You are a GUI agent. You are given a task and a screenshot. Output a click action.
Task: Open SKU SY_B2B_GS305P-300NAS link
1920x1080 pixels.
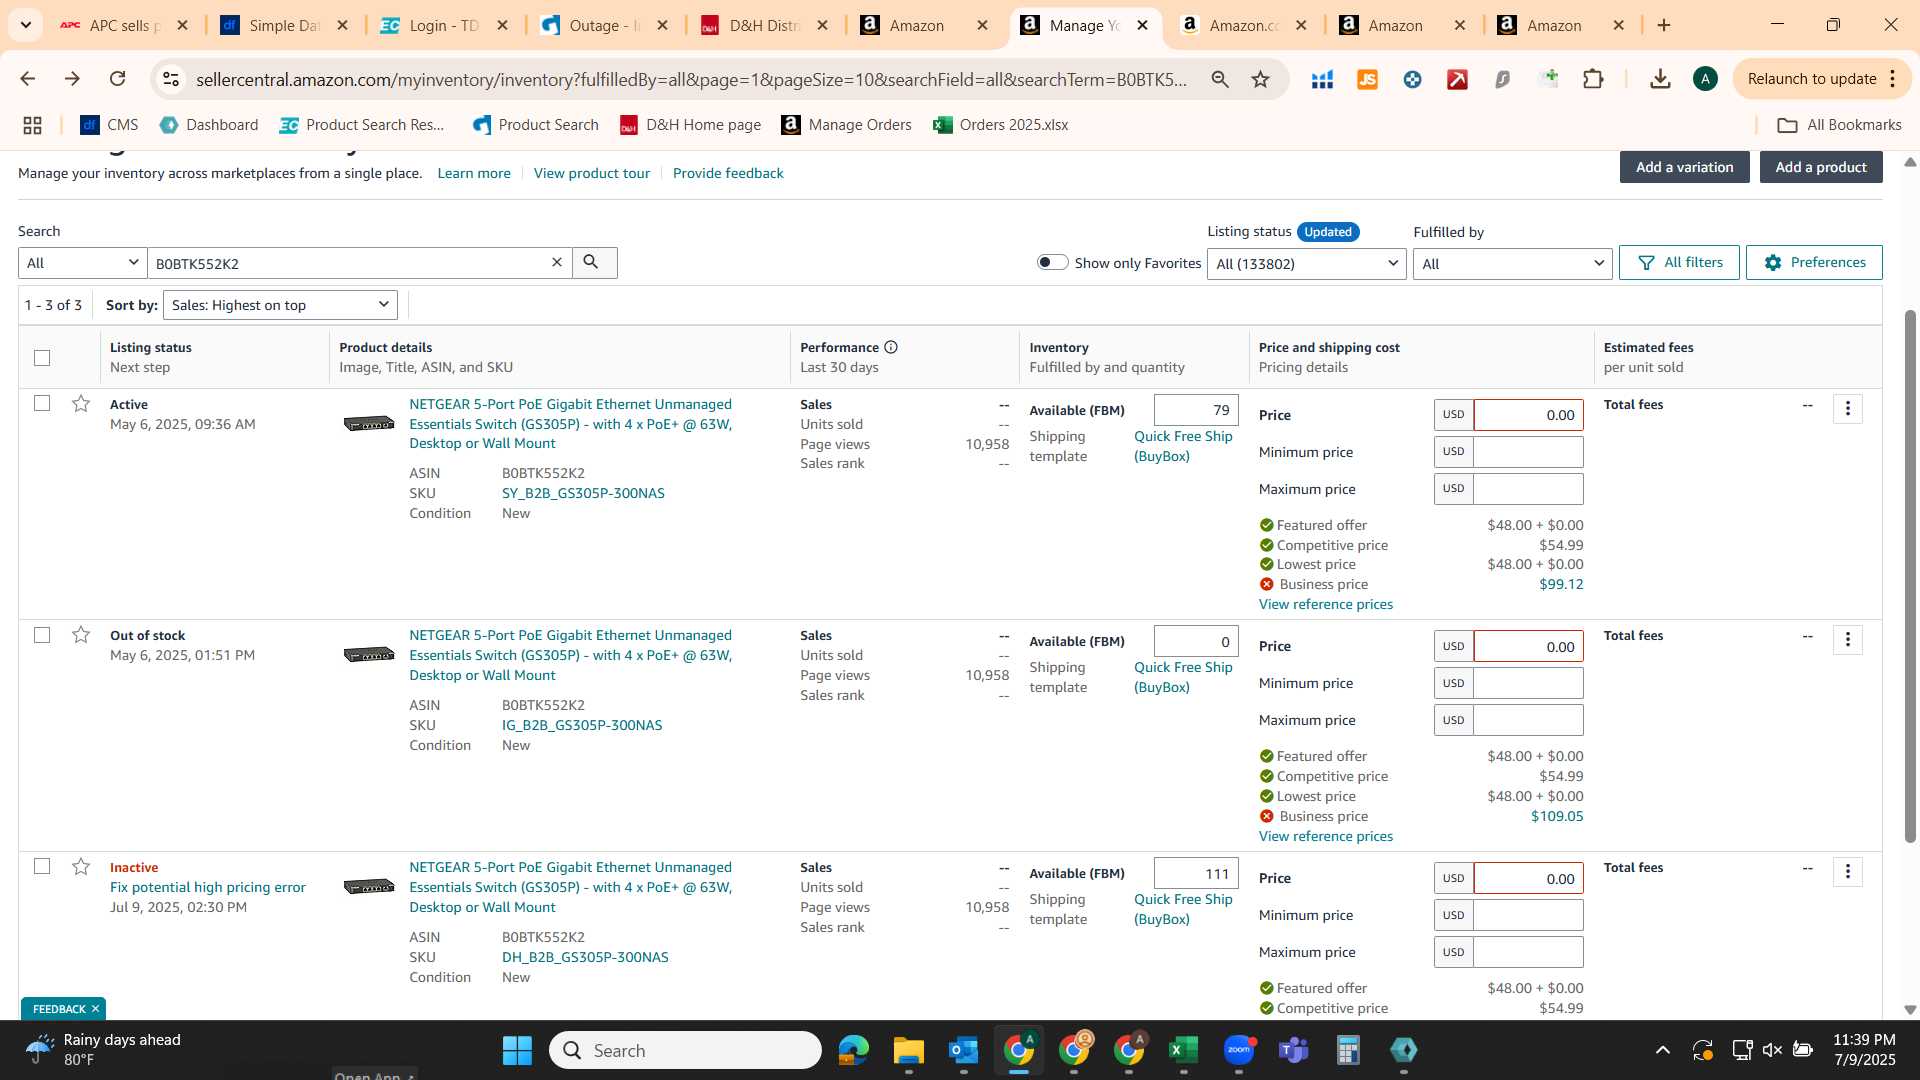[583, 493]
